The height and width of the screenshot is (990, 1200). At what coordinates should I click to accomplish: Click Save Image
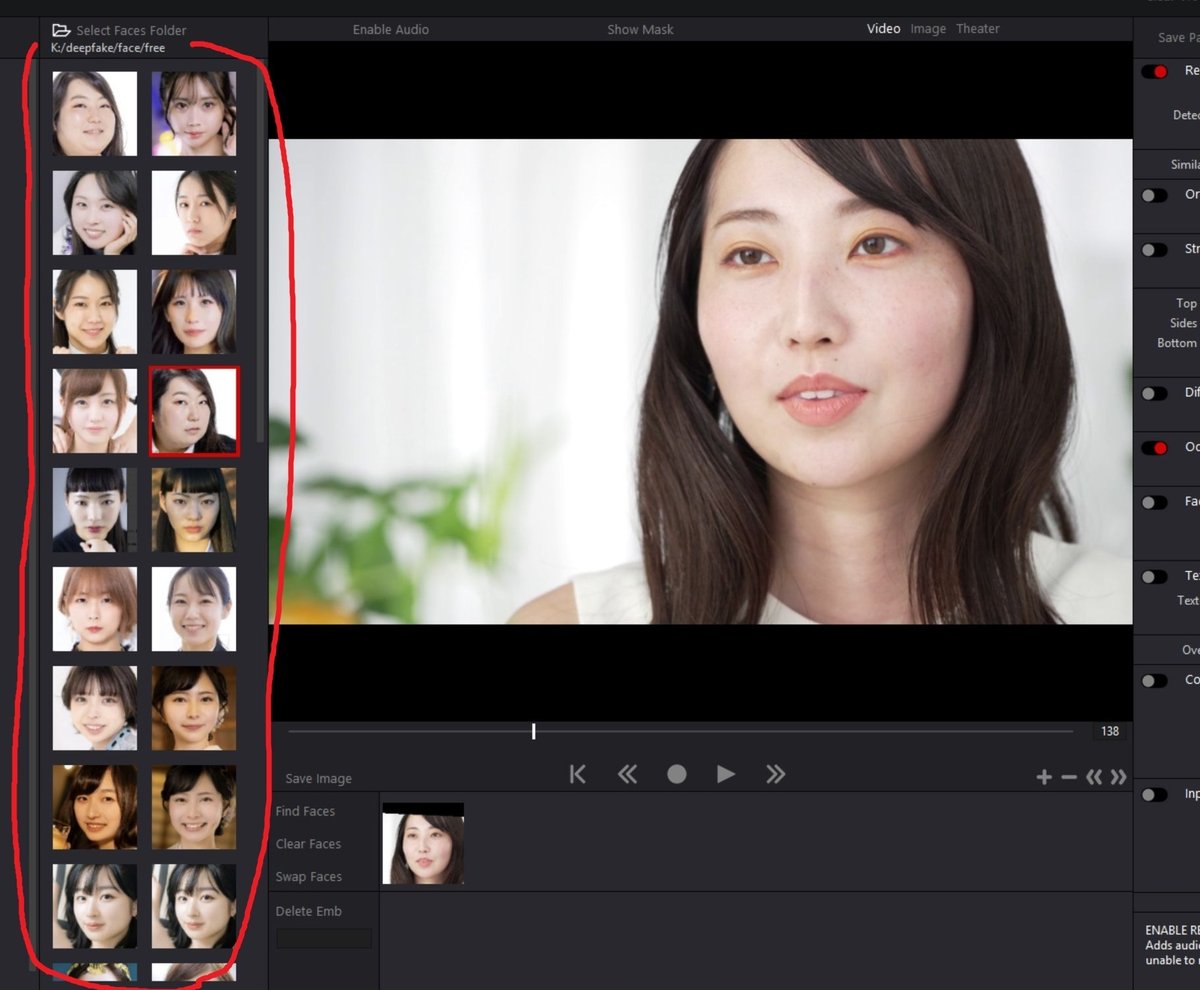pos(318,779)
